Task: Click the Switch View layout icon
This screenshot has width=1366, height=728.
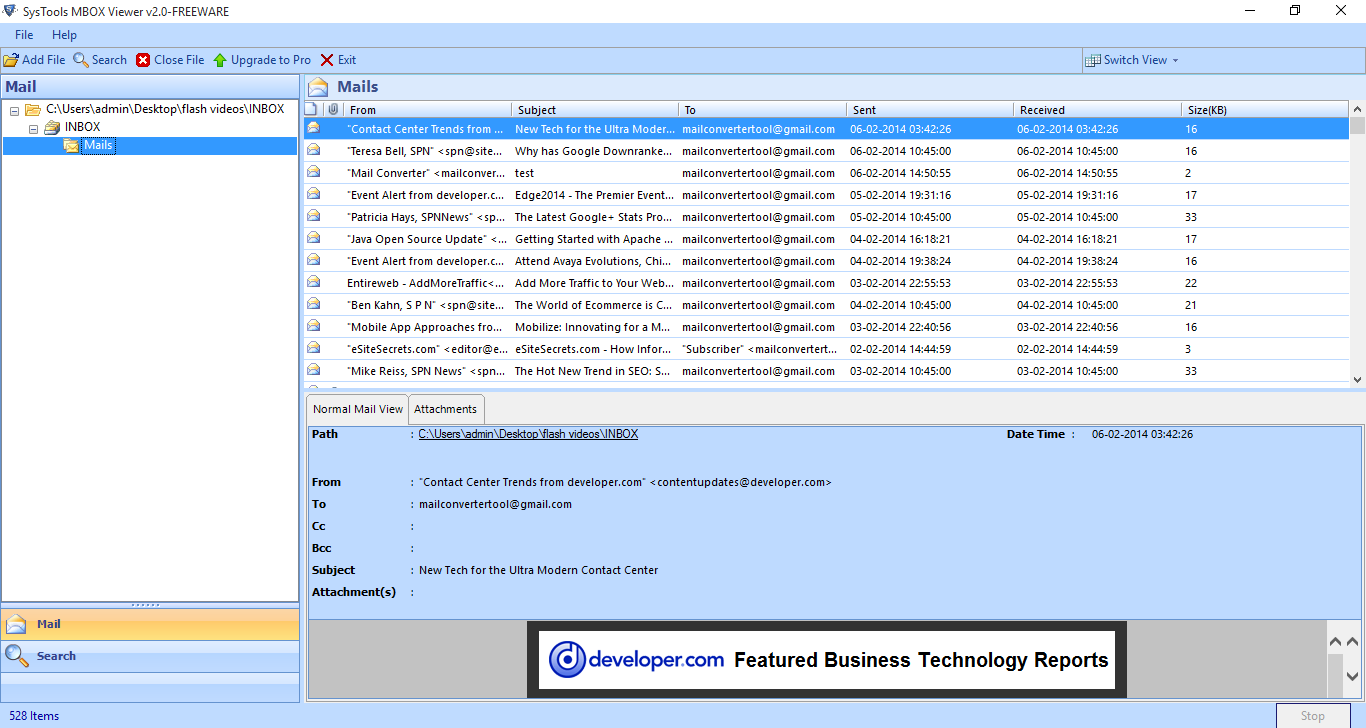Action: [1093, 60]
